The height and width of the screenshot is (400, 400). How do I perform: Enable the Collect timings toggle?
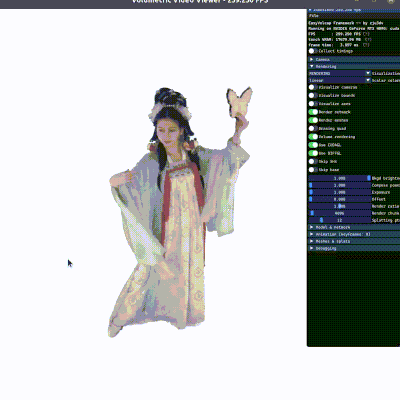click(x=313, y=51)
